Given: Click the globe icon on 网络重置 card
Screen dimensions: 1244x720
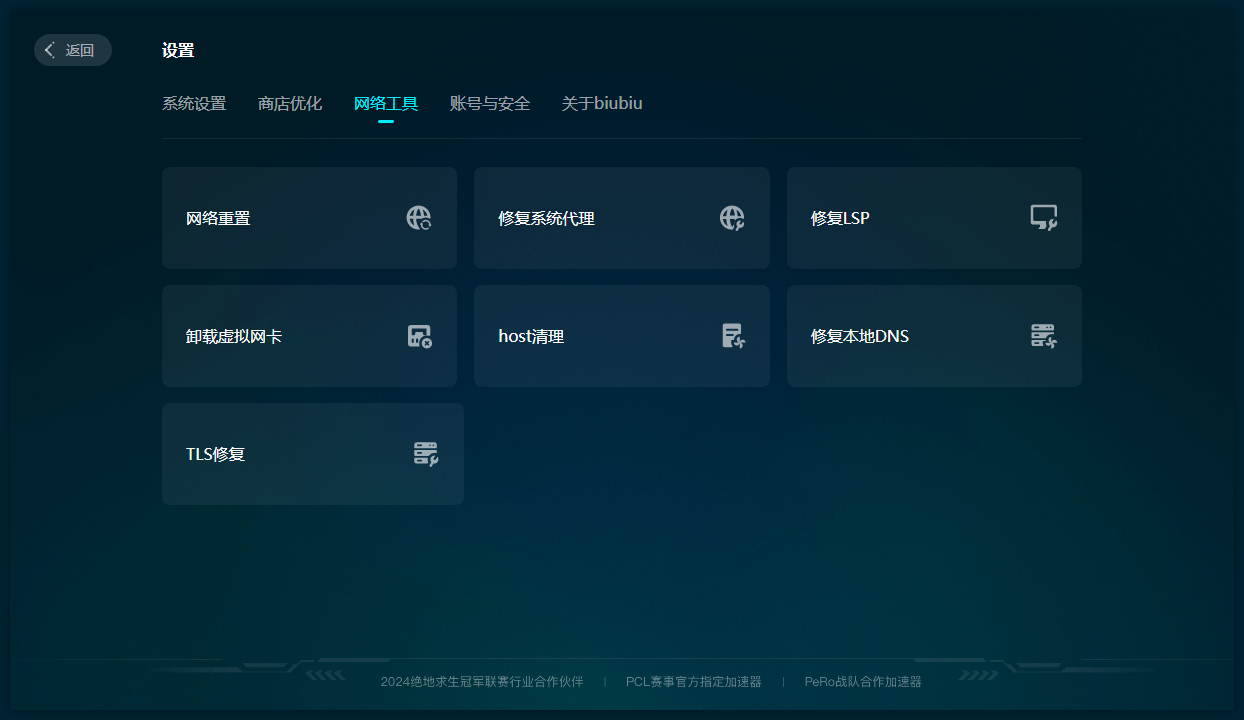Looking at the screenshot, I should pos(419,218).
